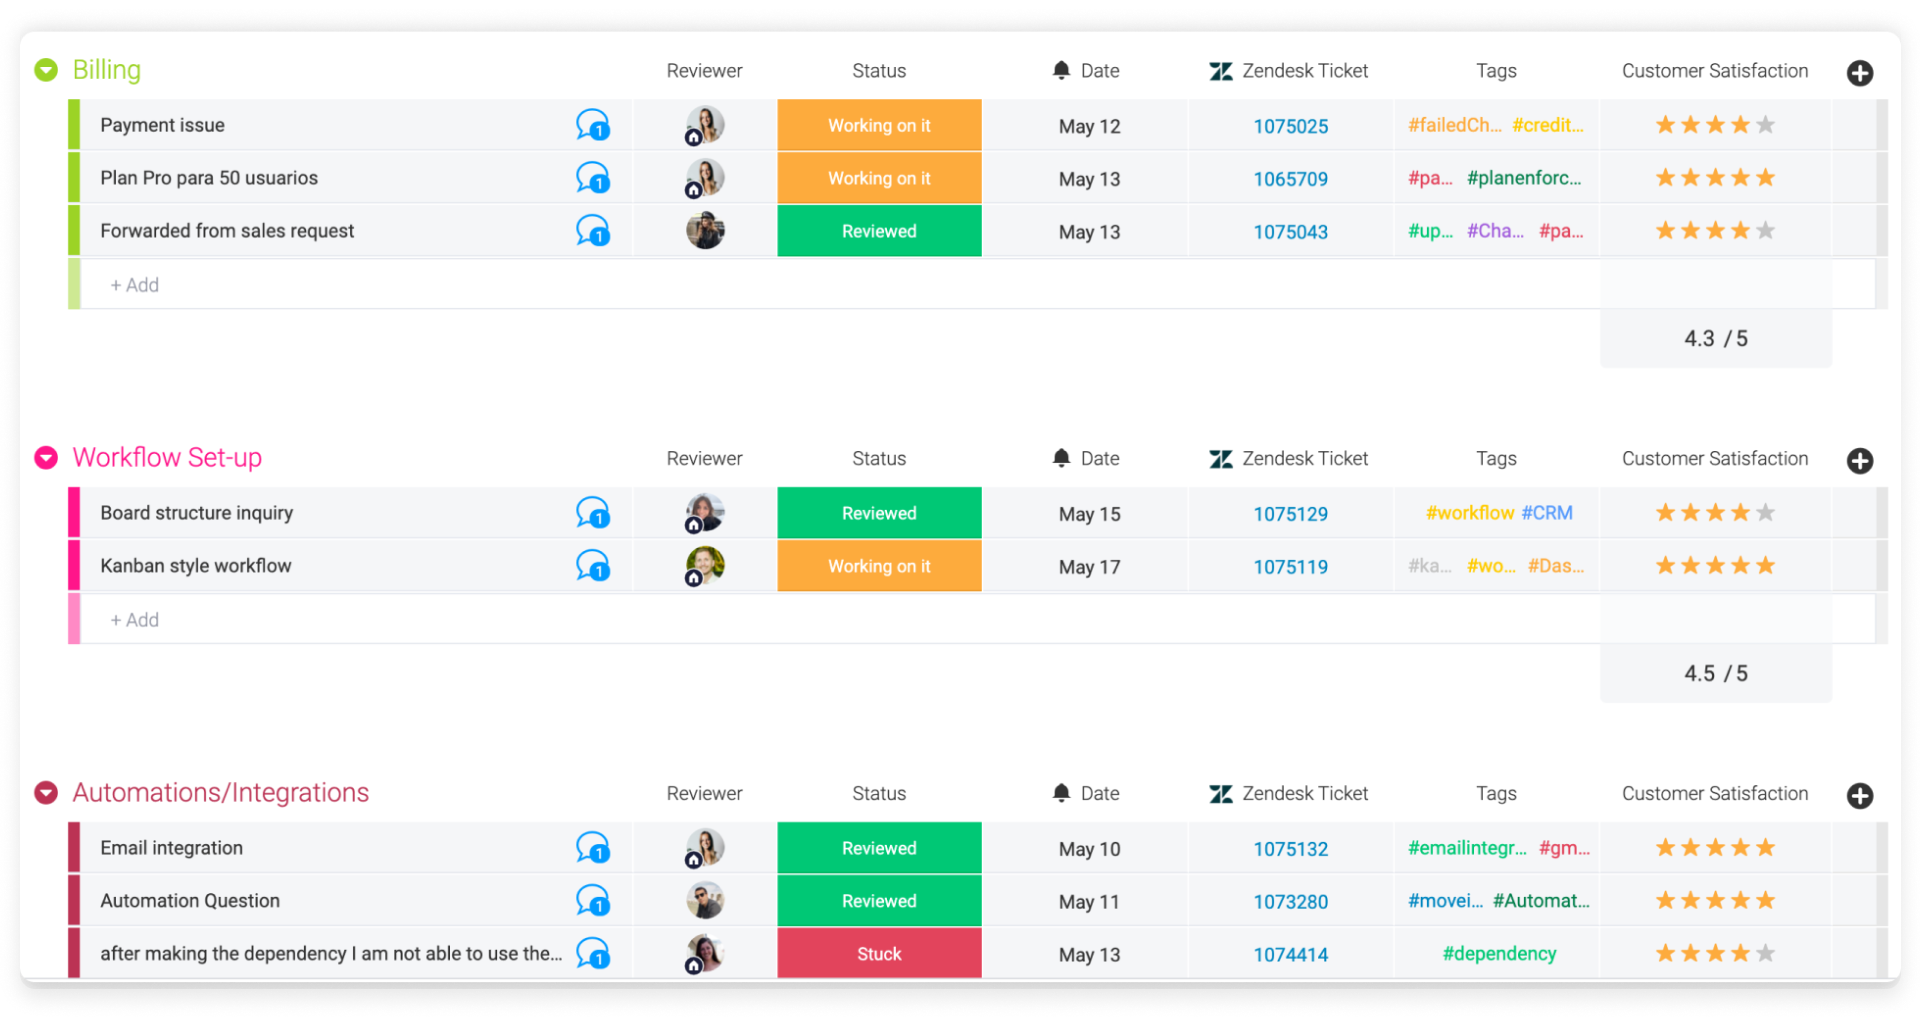Image resolution: width=1920 pixels, height=1021 pixels.
Task: Open Zendesk ticket 1075025
Action: [x=1291, y=126]
